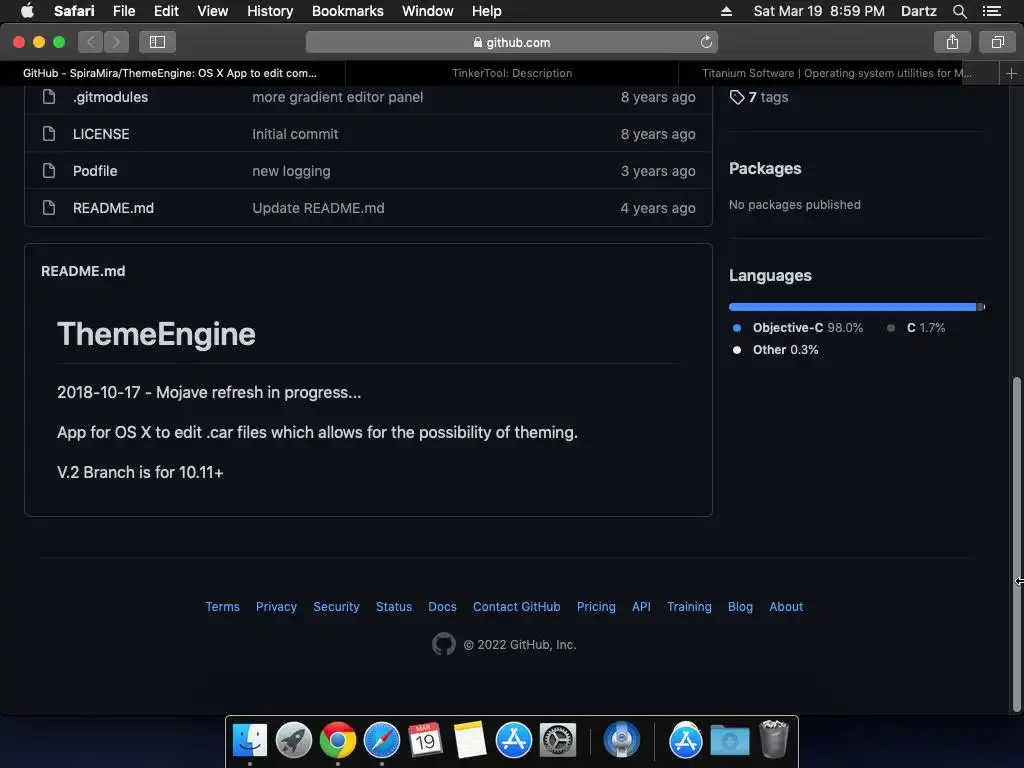Click the github.com address bar
Screen dimensions: 1024x768
click(x=512, y=42)
